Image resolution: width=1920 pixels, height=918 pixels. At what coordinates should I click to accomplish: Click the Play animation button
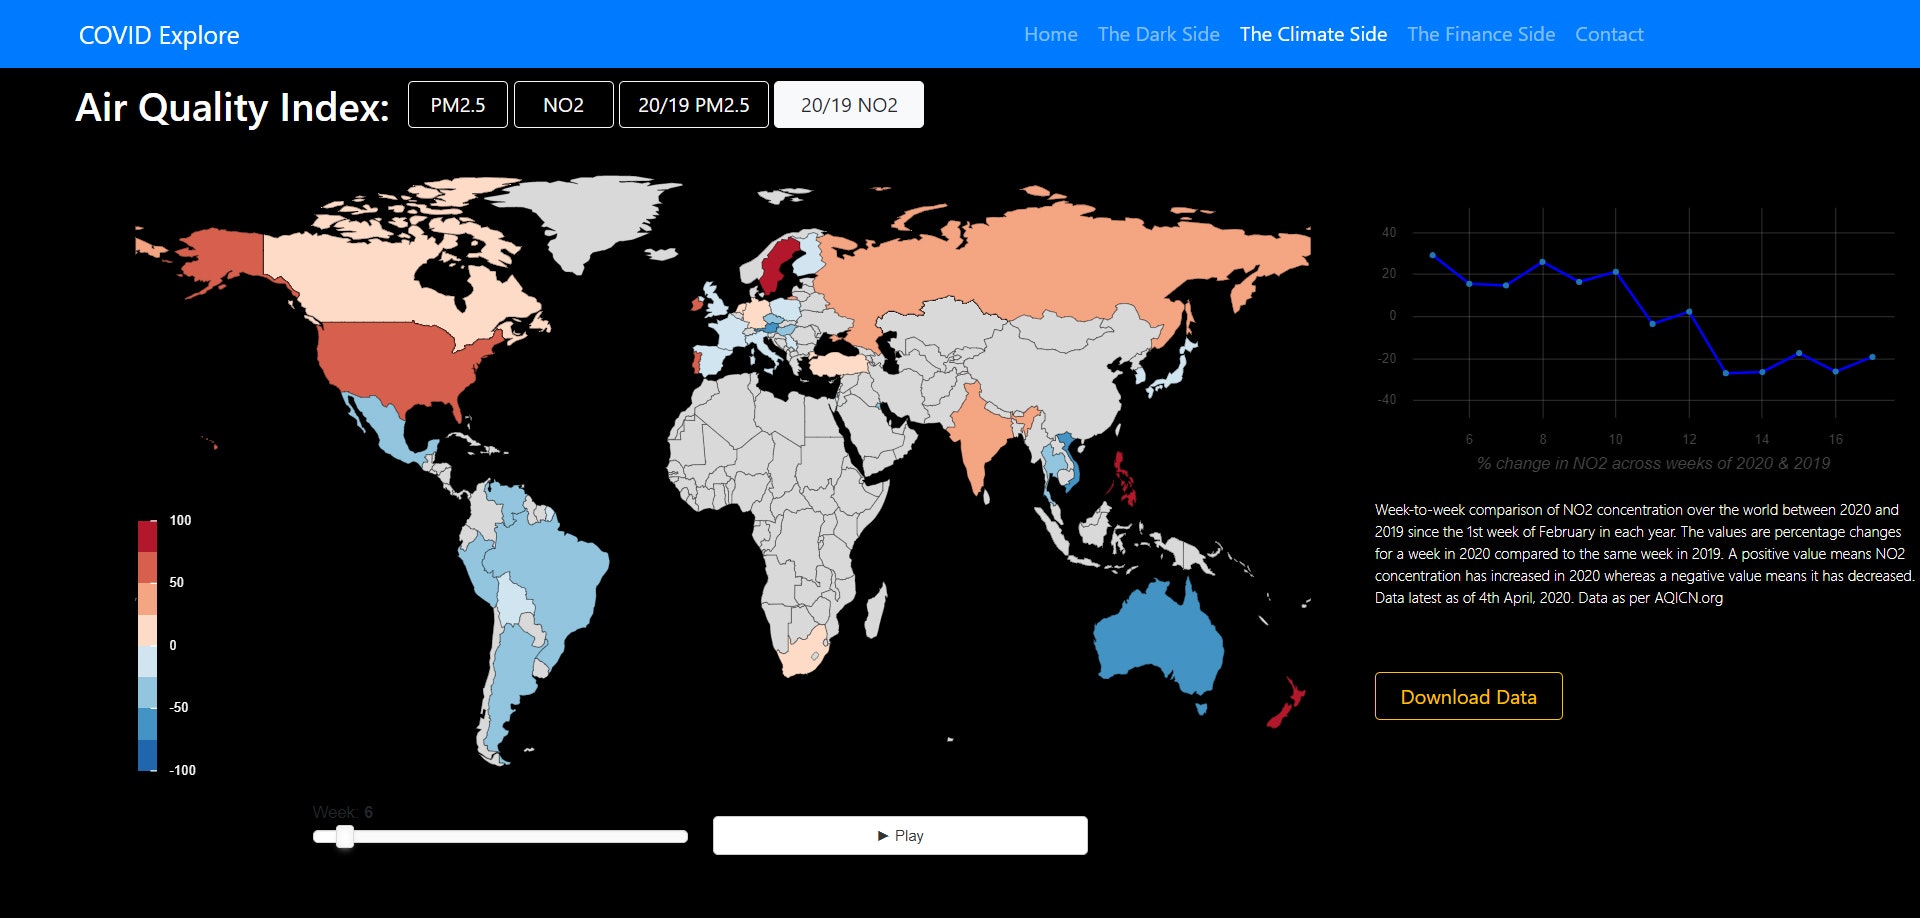coord(900,835)
